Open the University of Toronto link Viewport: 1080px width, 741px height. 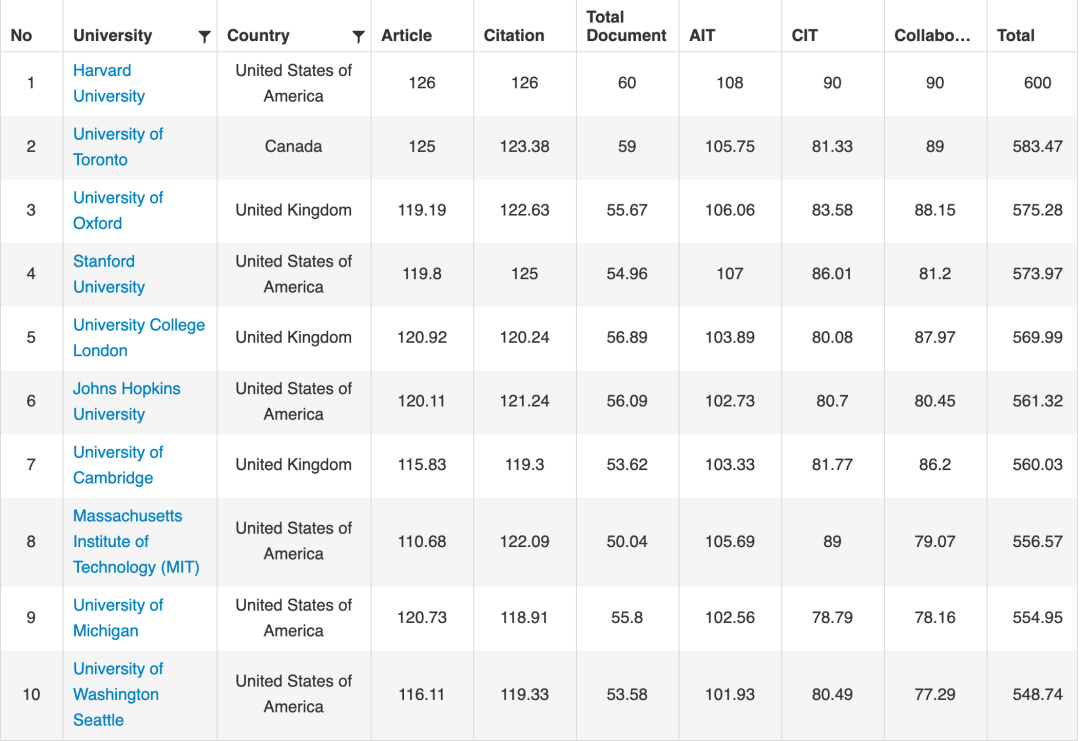point(118,147)
